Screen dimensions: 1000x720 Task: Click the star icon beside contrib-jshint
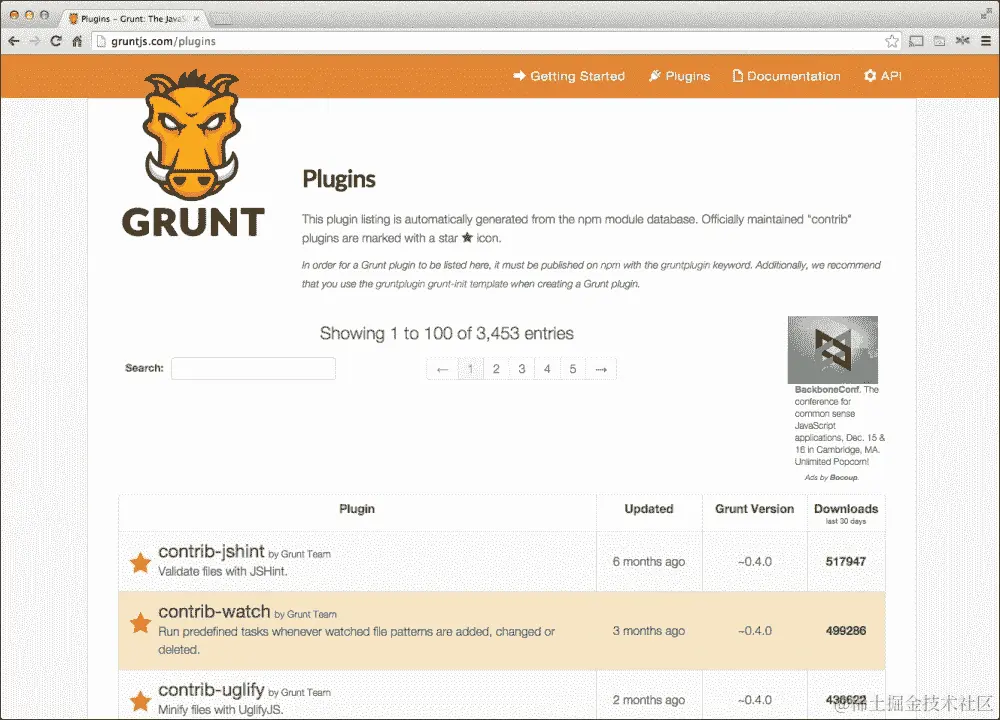140,562
